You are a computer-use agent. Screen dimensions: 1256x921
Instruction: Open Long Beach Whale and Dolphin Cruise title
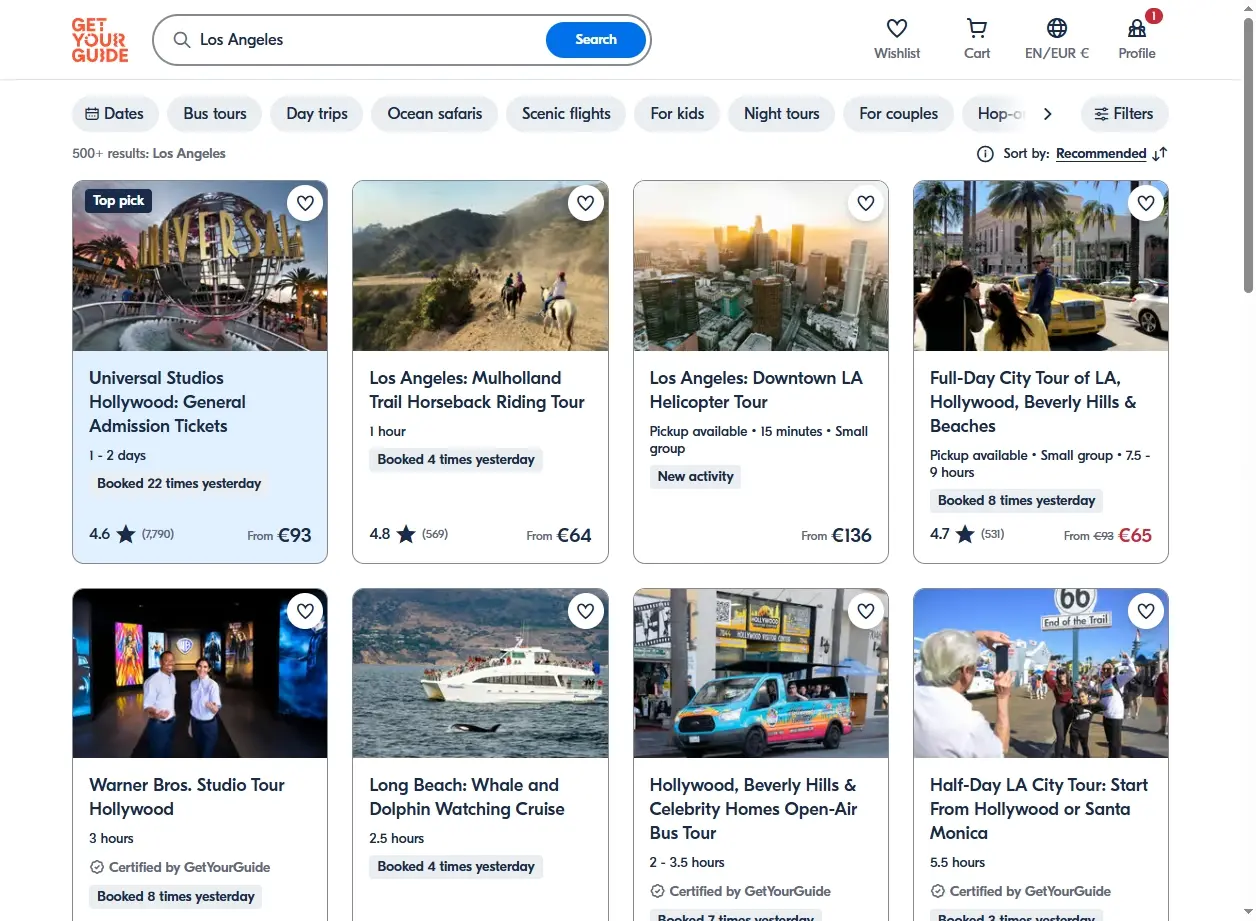click(467, 797)
